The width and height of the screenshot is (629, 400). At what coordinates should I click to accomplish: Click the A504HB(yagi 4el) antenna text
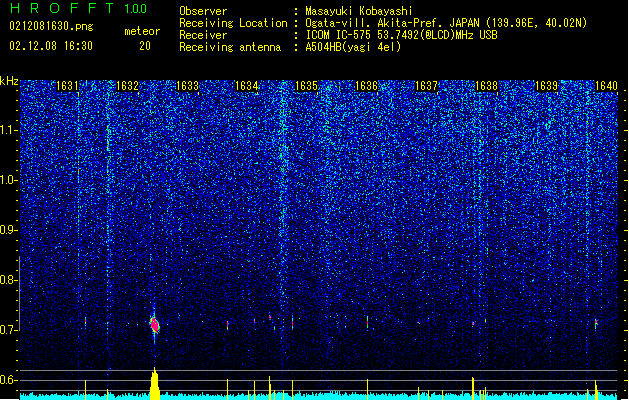[353, 47]
